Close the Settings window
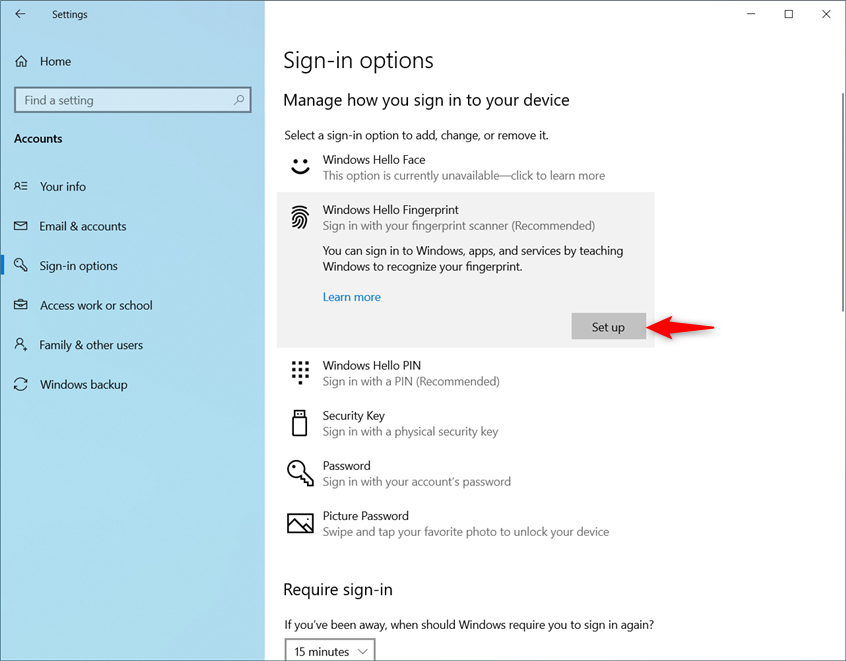 826,14
